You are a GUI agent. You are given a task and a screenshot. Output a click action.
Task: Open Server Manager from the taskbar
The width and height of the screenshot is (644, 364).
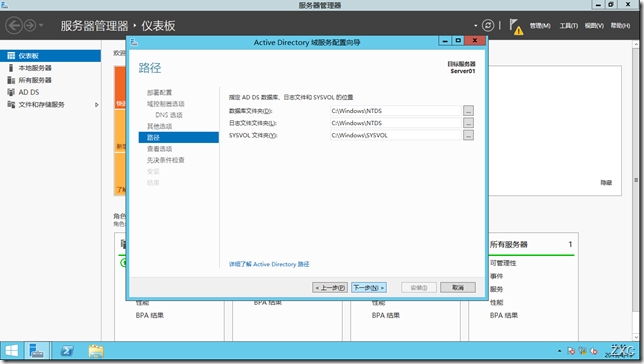coord(37,351)
